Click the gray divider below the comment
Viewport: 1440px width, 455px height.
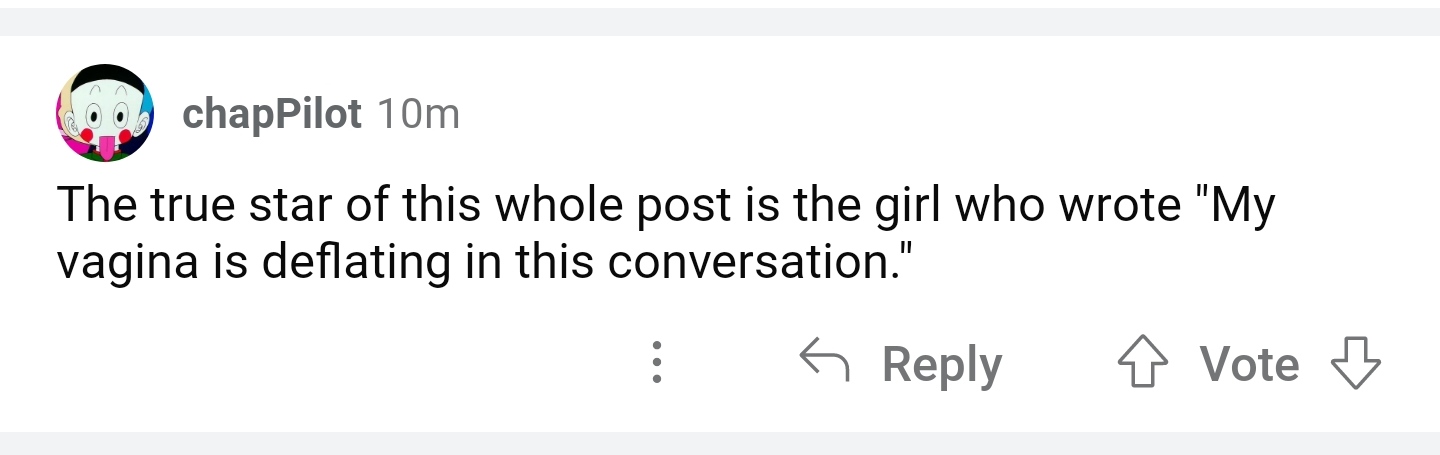[x=720, y=444]
